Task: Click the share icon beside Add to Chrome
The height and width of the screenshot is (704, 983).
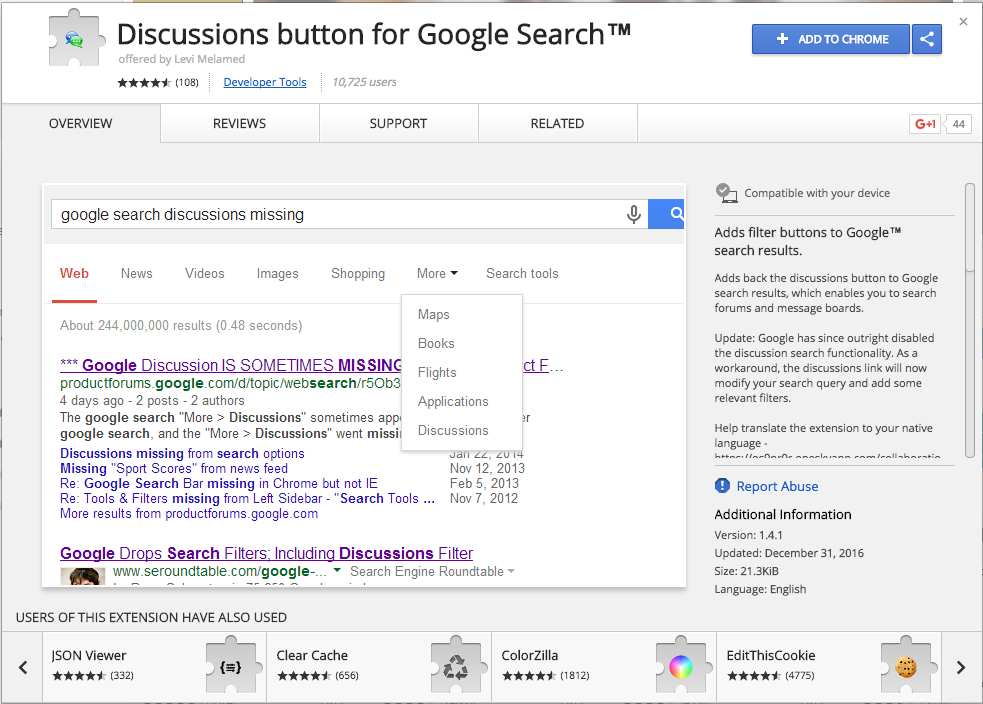Action: pyautogui.click(x=927, y=39)
